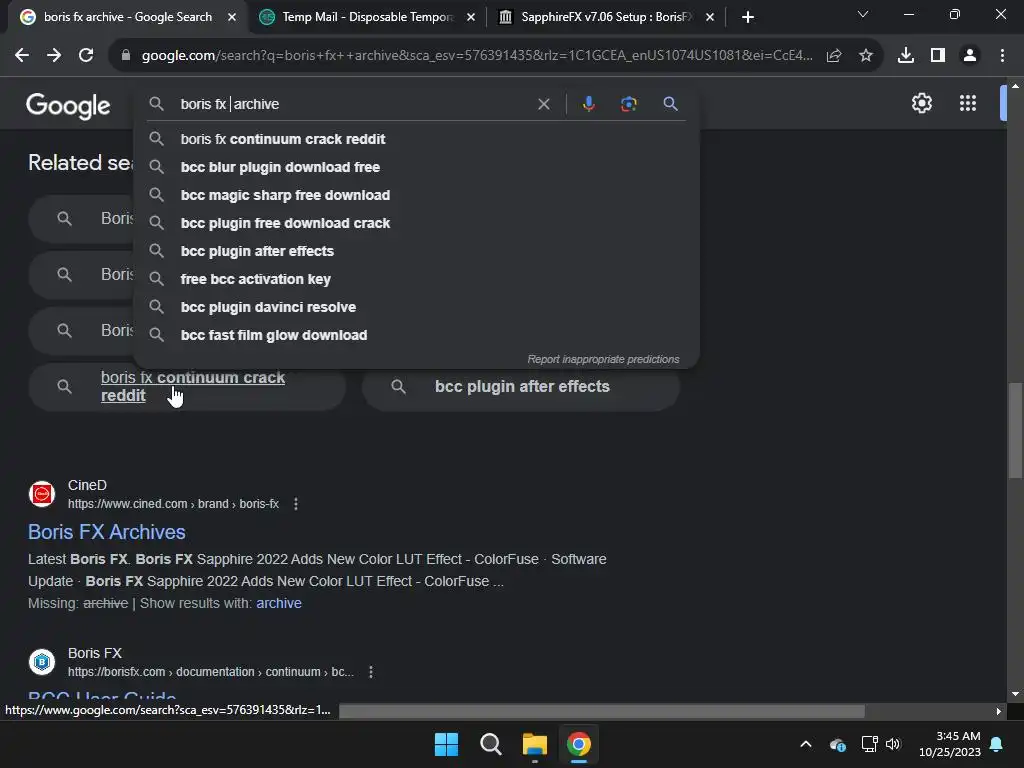Choose suggestion bcc blur plugin download free

(x=417, y=167)
